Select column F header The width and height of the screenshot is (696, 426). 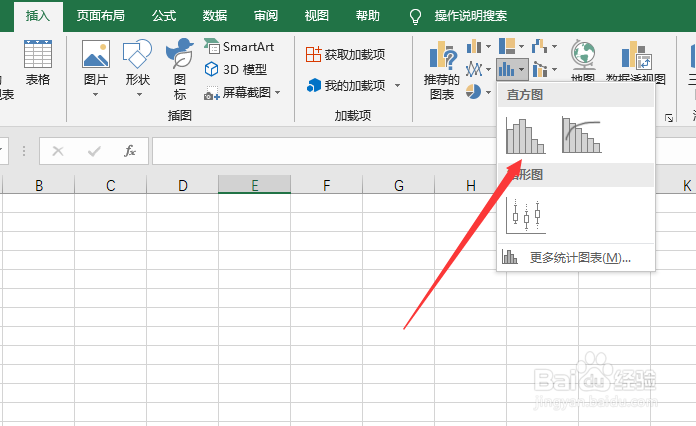pyautogui.click(x=327, y=185)
